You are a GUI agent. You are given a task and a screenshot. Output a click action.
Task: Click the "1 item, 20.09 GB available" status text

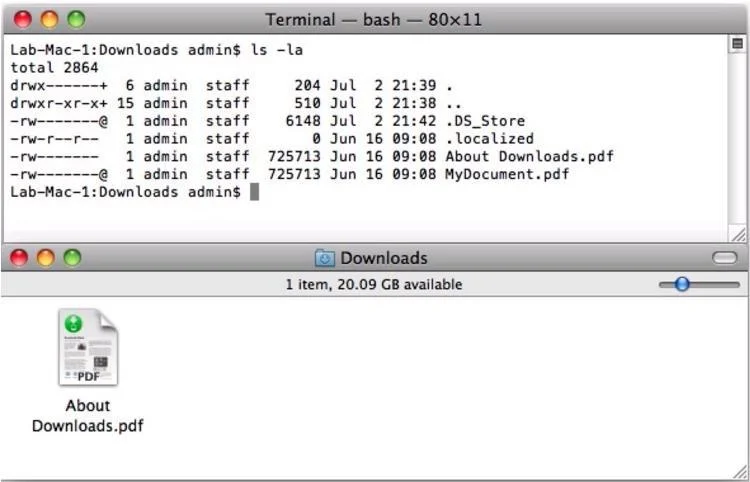pos(374,285)
